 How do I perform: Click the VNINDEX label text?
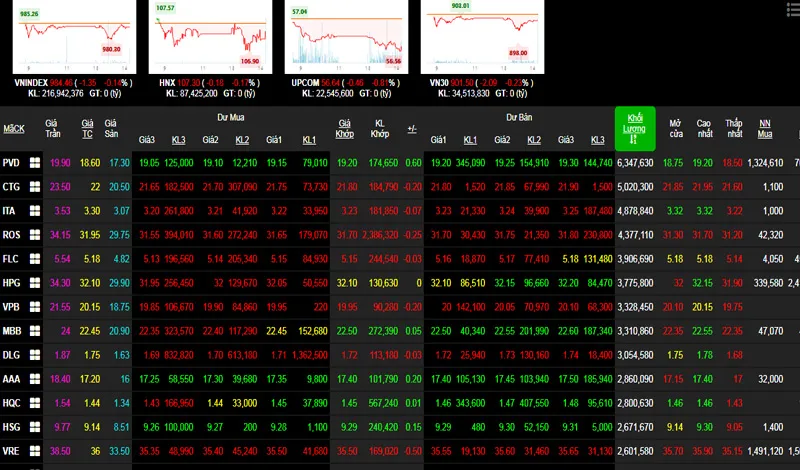click(x=31, y=83)
